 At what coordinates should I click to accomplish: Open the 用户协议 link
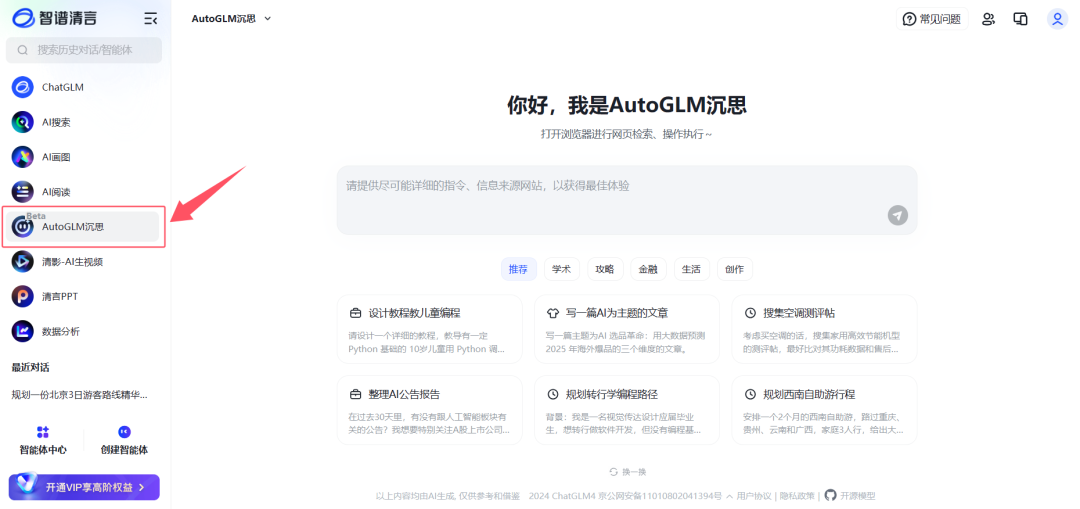[x=754, y=496]
